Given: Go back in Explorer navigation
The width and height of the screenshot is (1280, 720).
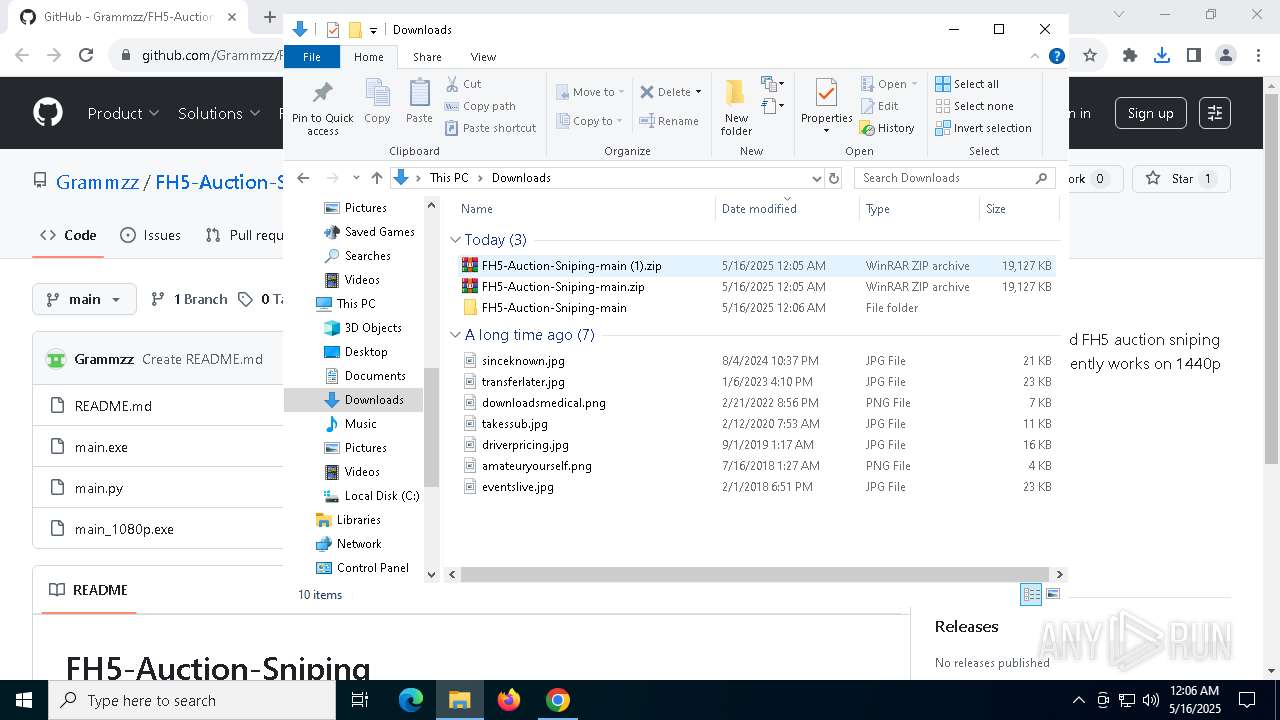Looking at the screenshot, I should tap(304, 178).
